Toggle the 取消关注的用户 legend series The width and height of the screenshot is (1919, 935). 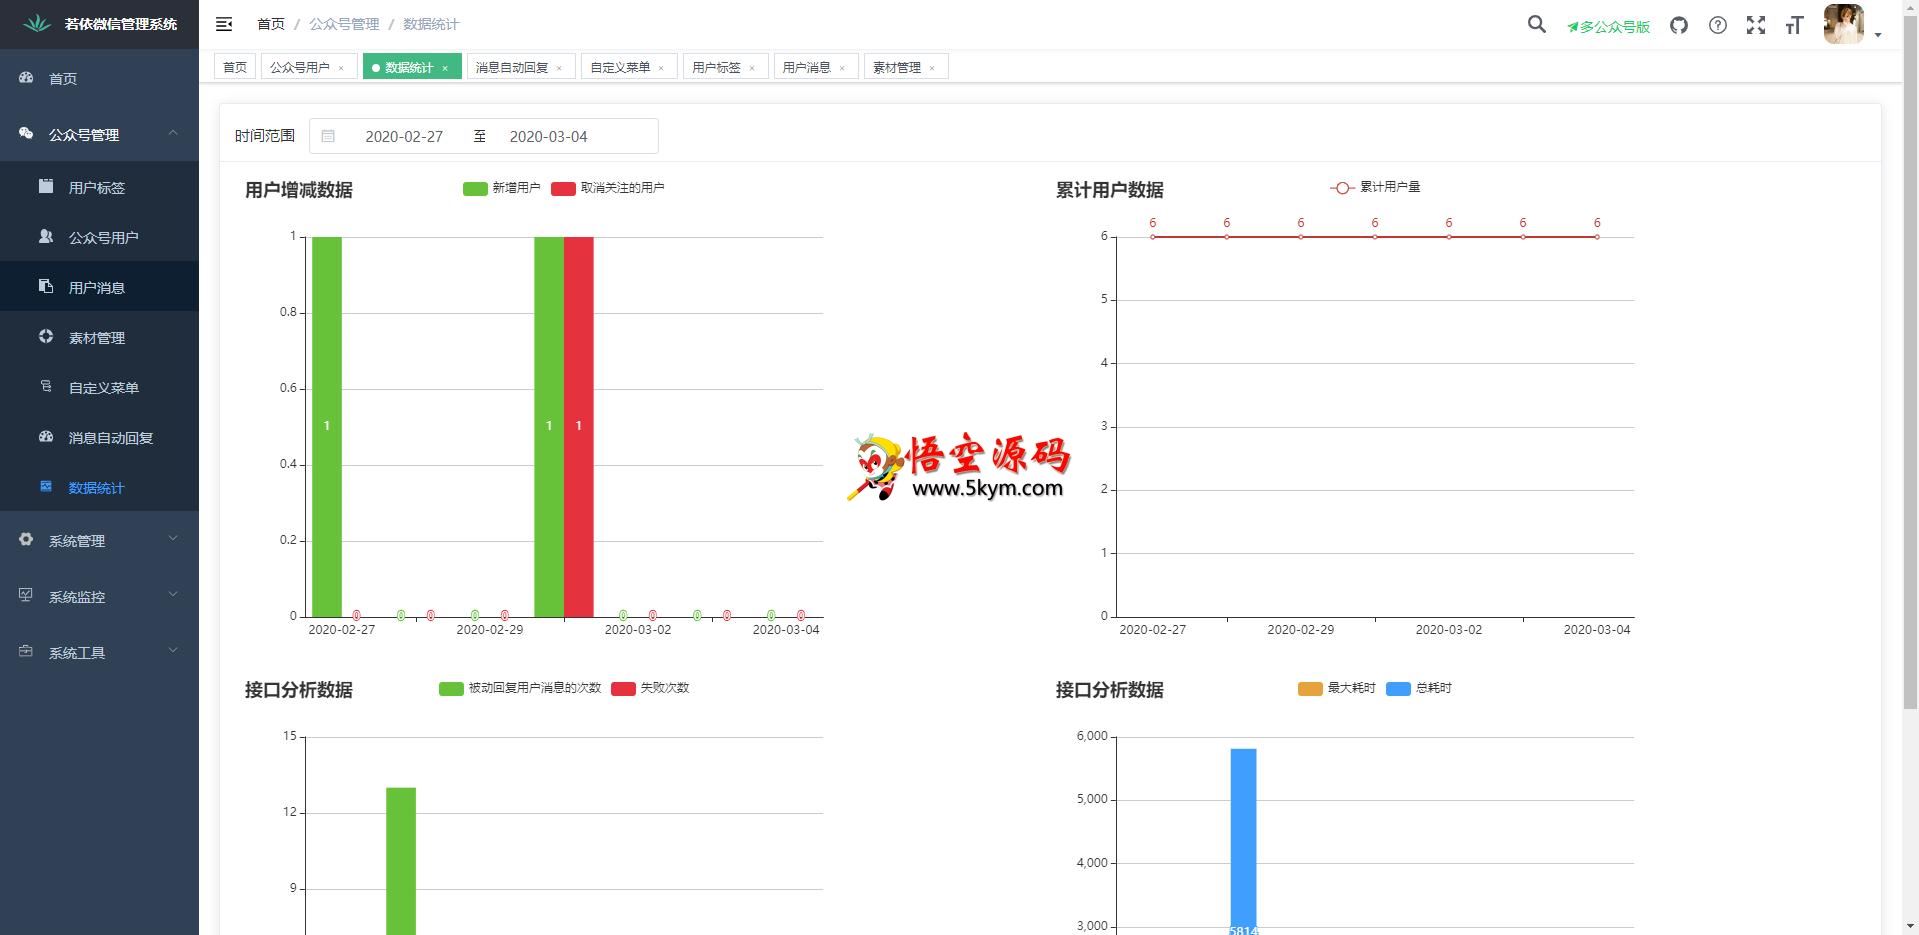pos(607,188)
